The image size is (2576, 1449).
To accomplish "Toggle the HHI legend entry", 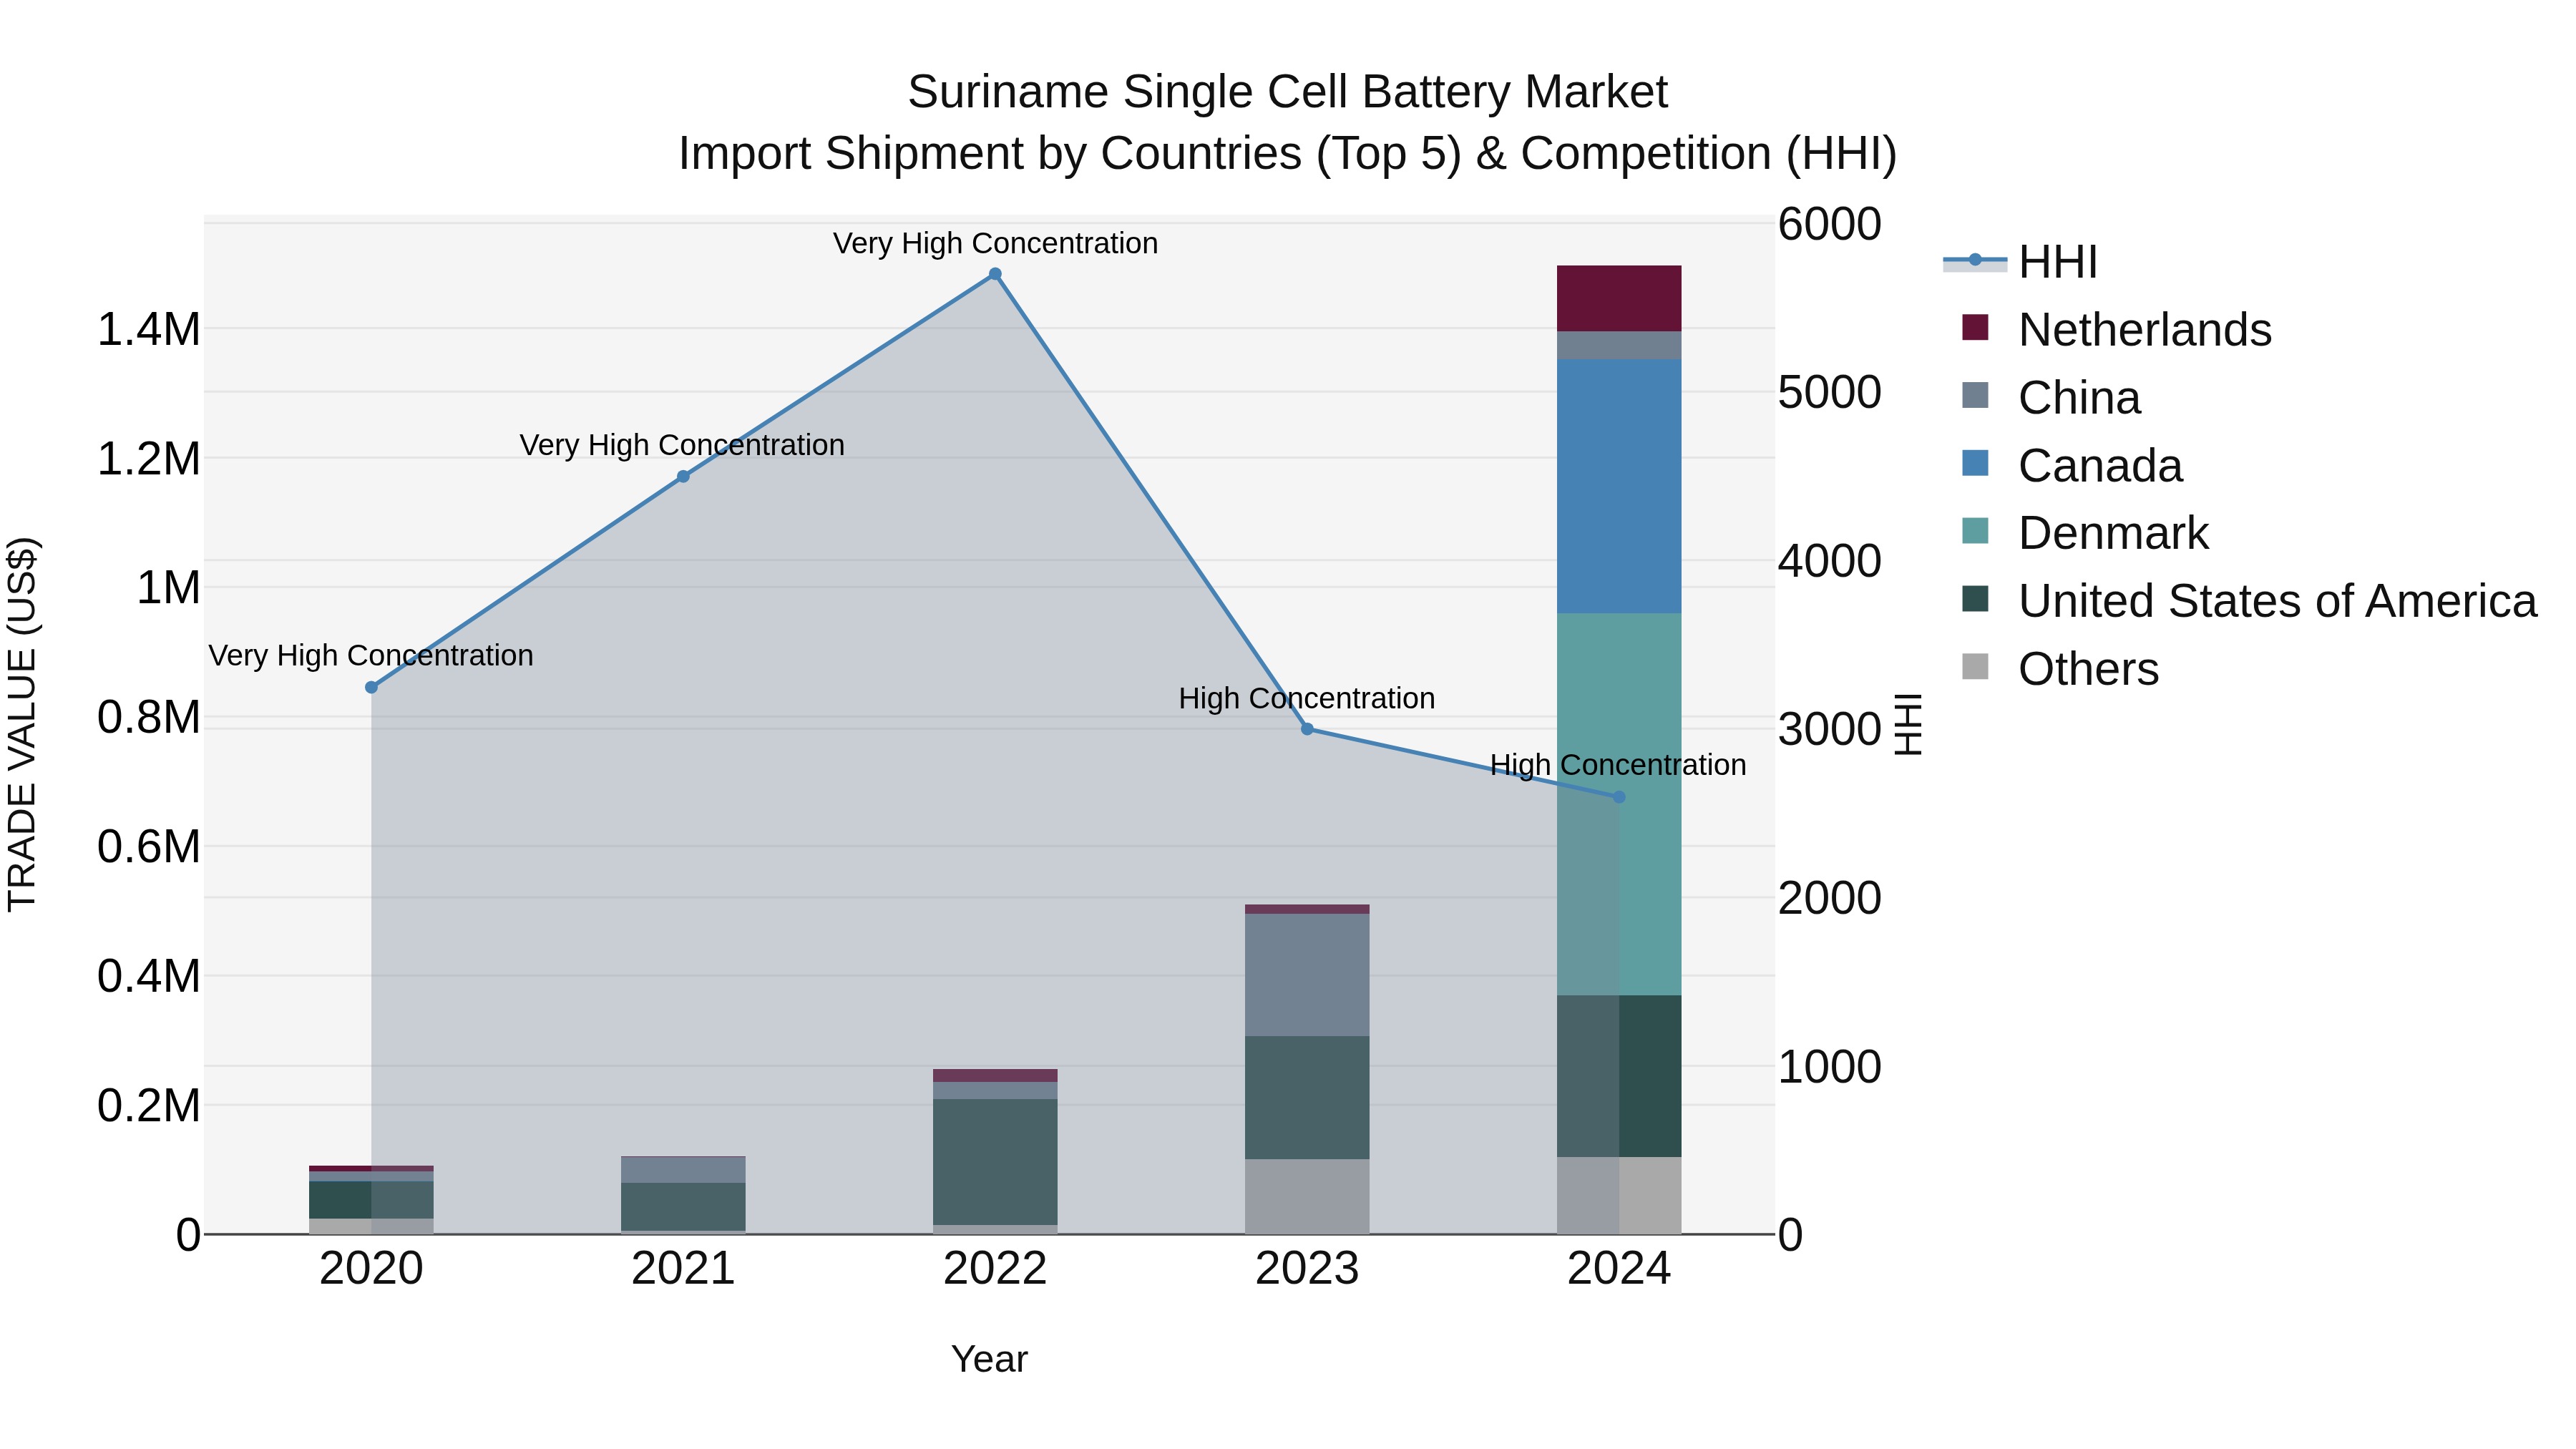I will click(x=2020, y=262).
